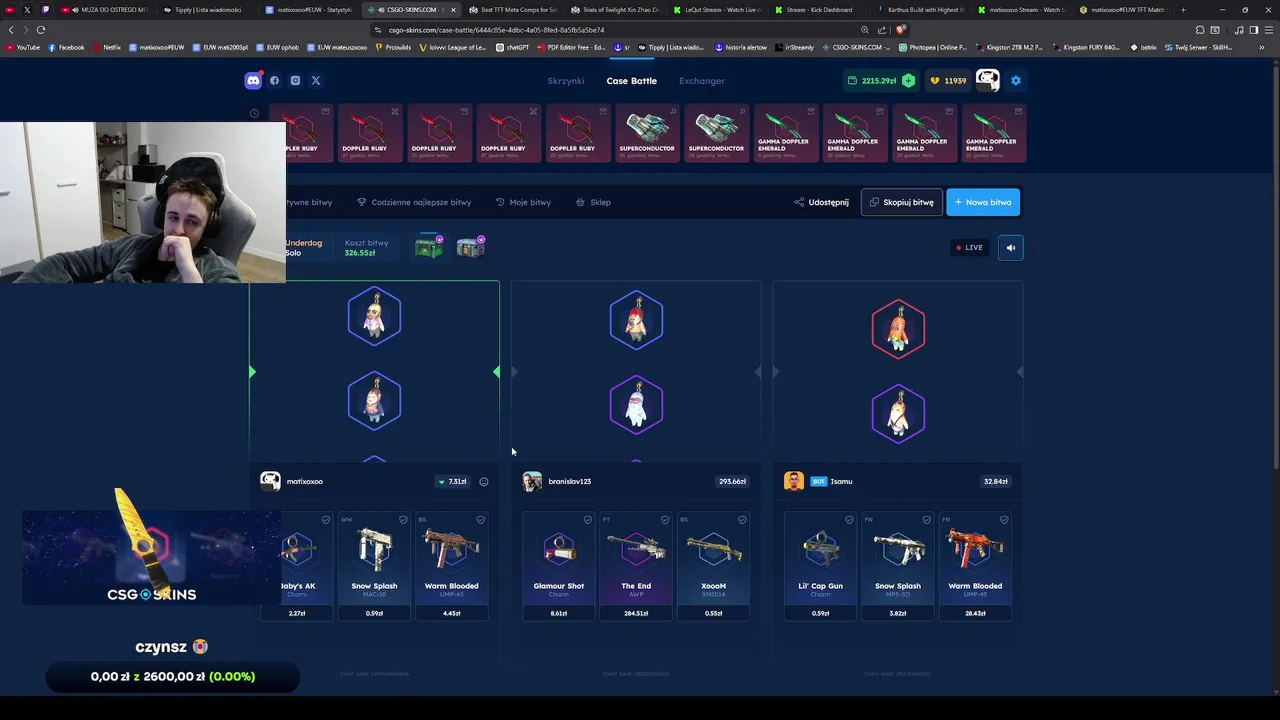This screenshot has height=720, width=1280.
Task: Click shield check on Lil' Cap Gun card
Action: 849,520
